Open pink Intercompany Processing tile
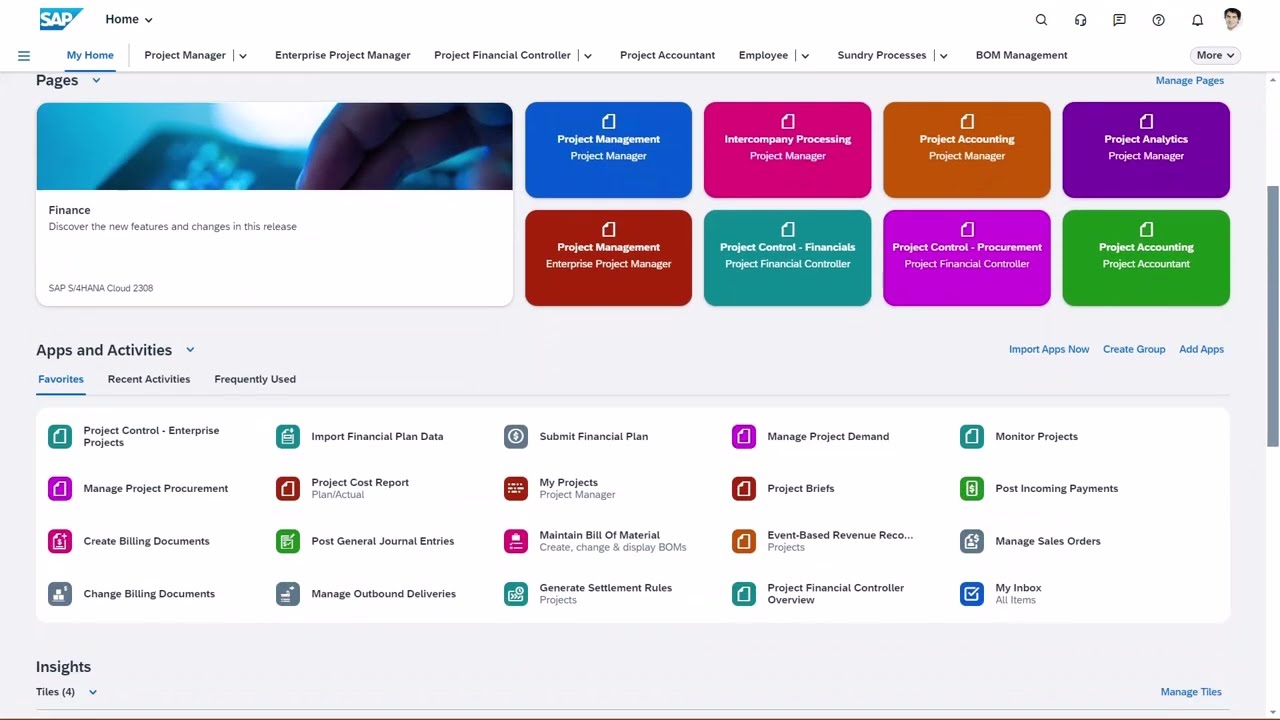Image resolution: width=1280 pixels, height=720 pixels. click(x=787, y=150)
